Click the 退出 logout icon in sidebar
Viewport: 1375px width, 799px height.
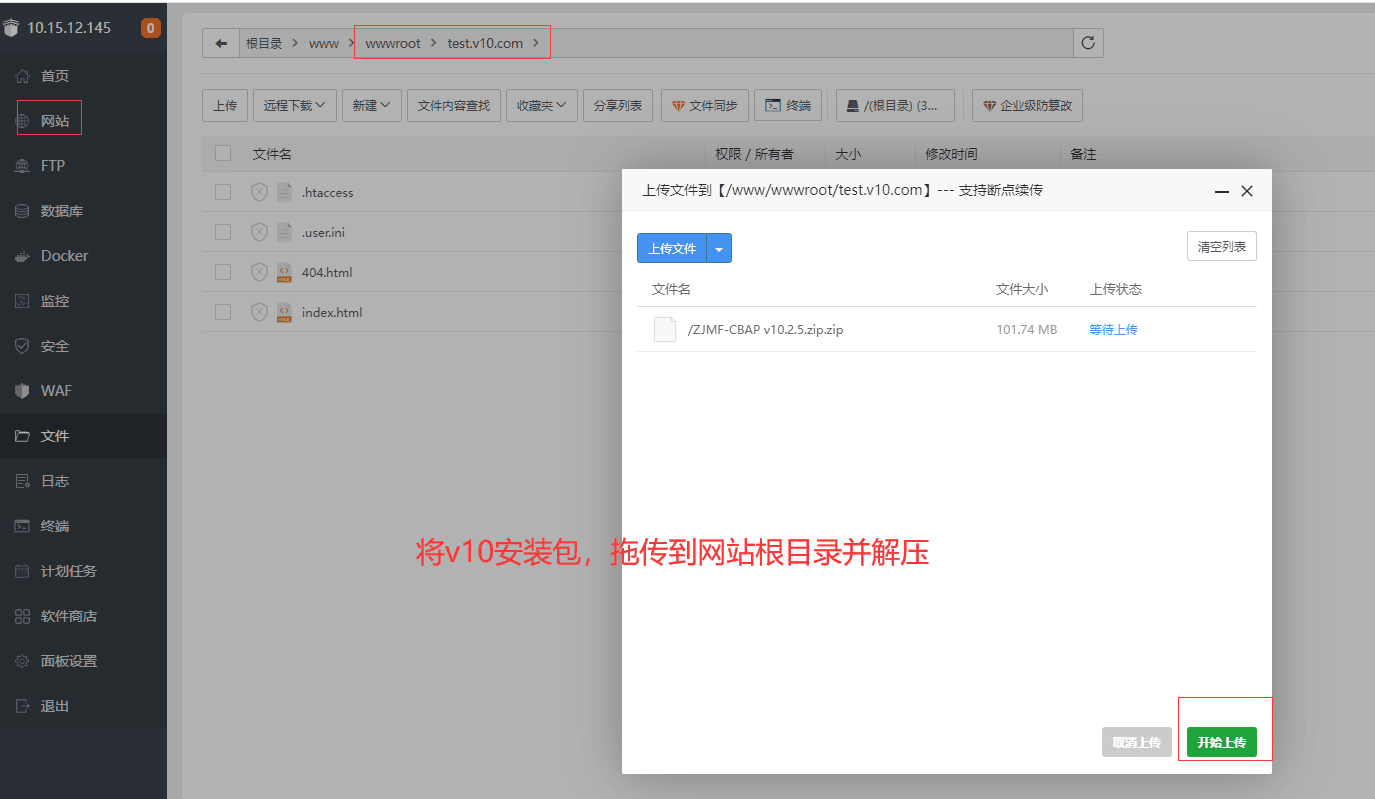[x=23, y=706]
